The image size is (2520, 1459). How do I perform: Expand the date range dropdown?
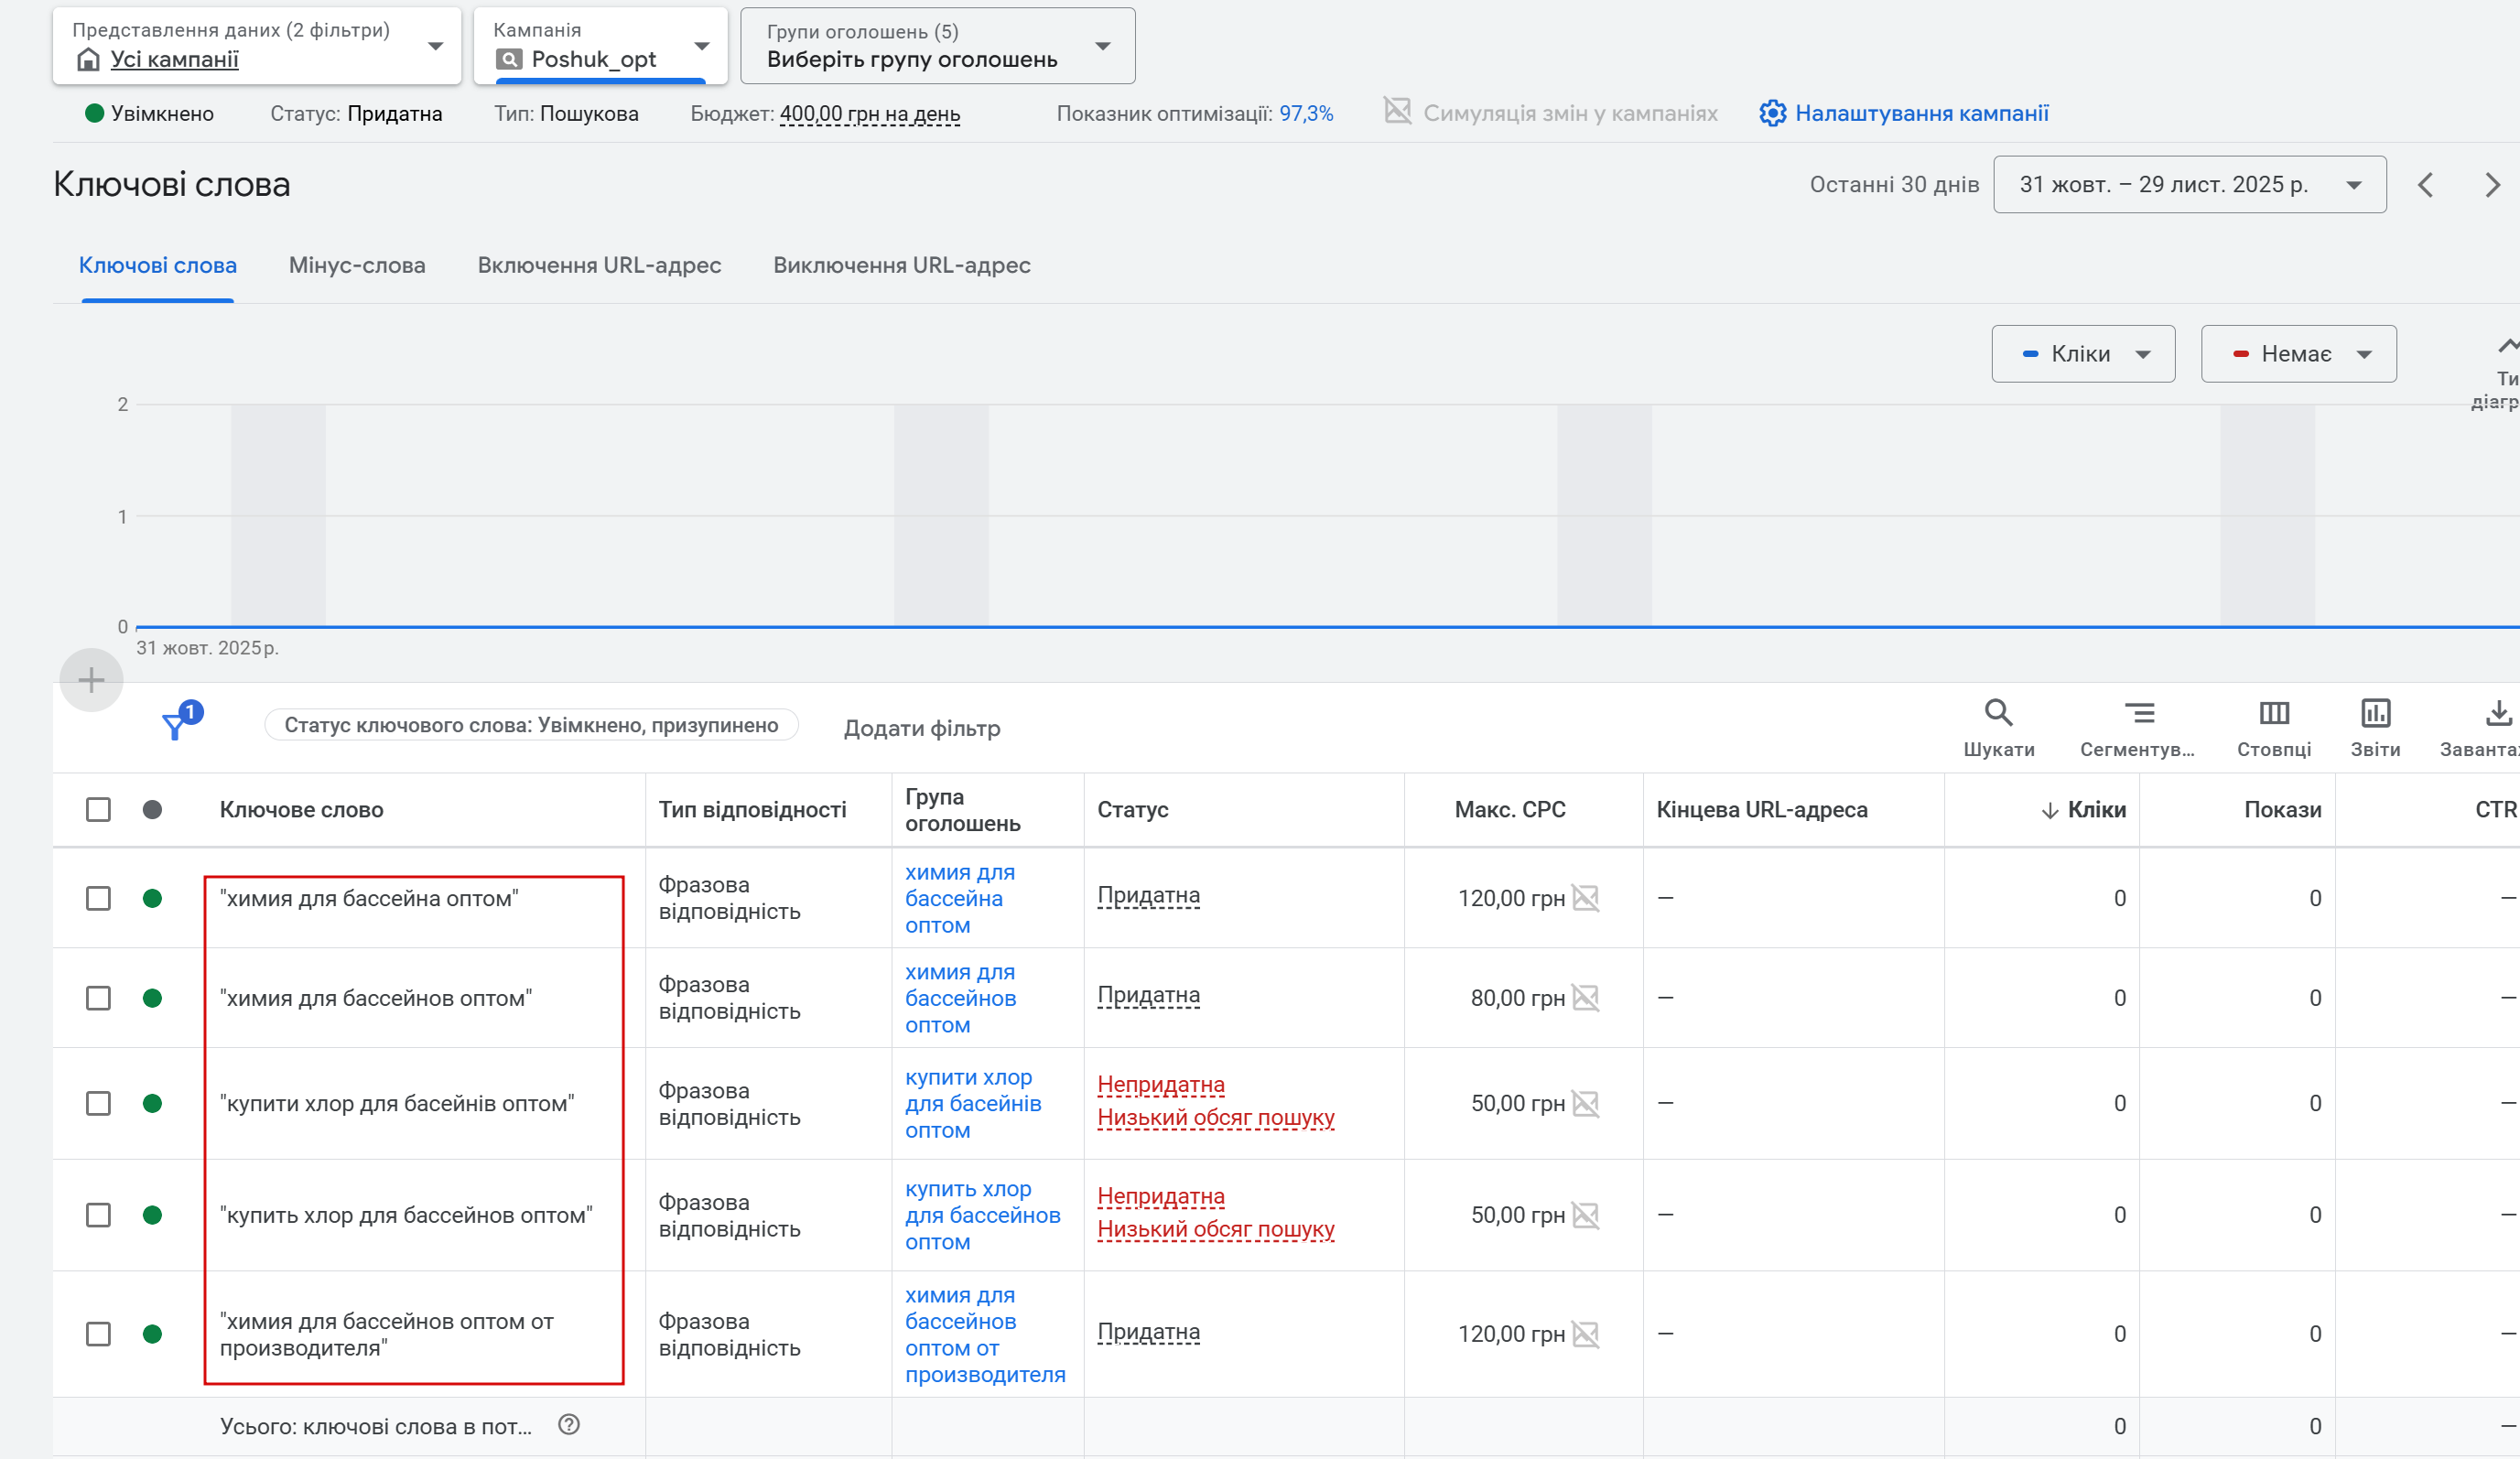pyautogui.click(x=2189, y=185)
